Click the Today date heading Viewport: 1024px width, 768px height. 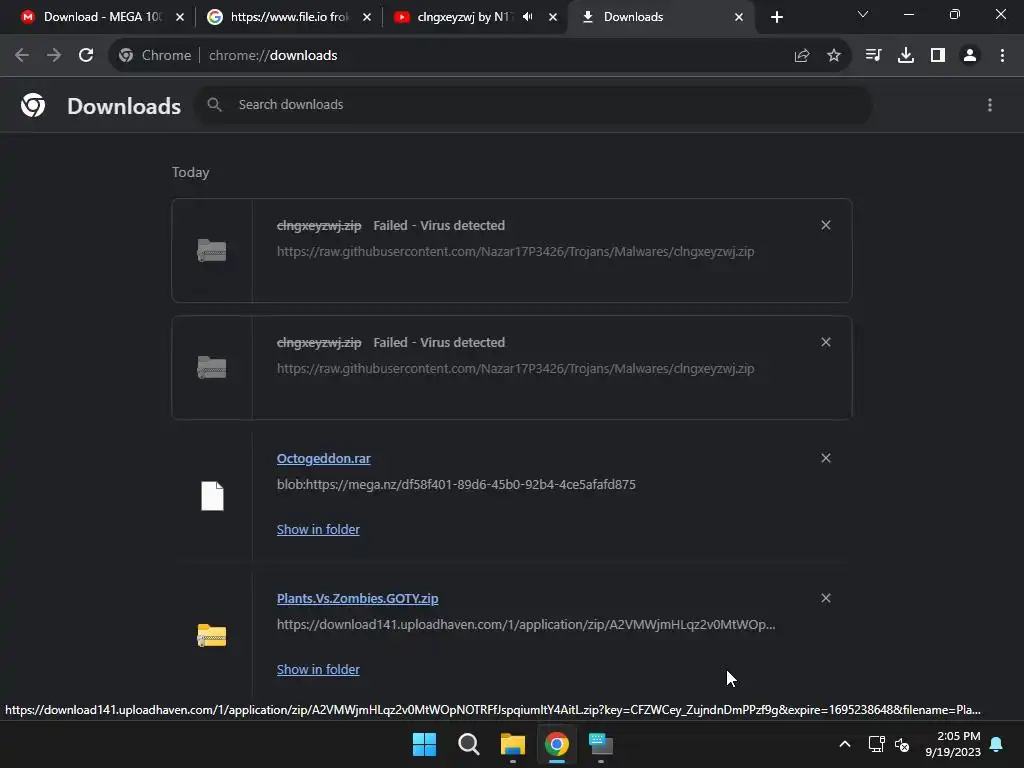pyautogui.click(x=191, y=172)
